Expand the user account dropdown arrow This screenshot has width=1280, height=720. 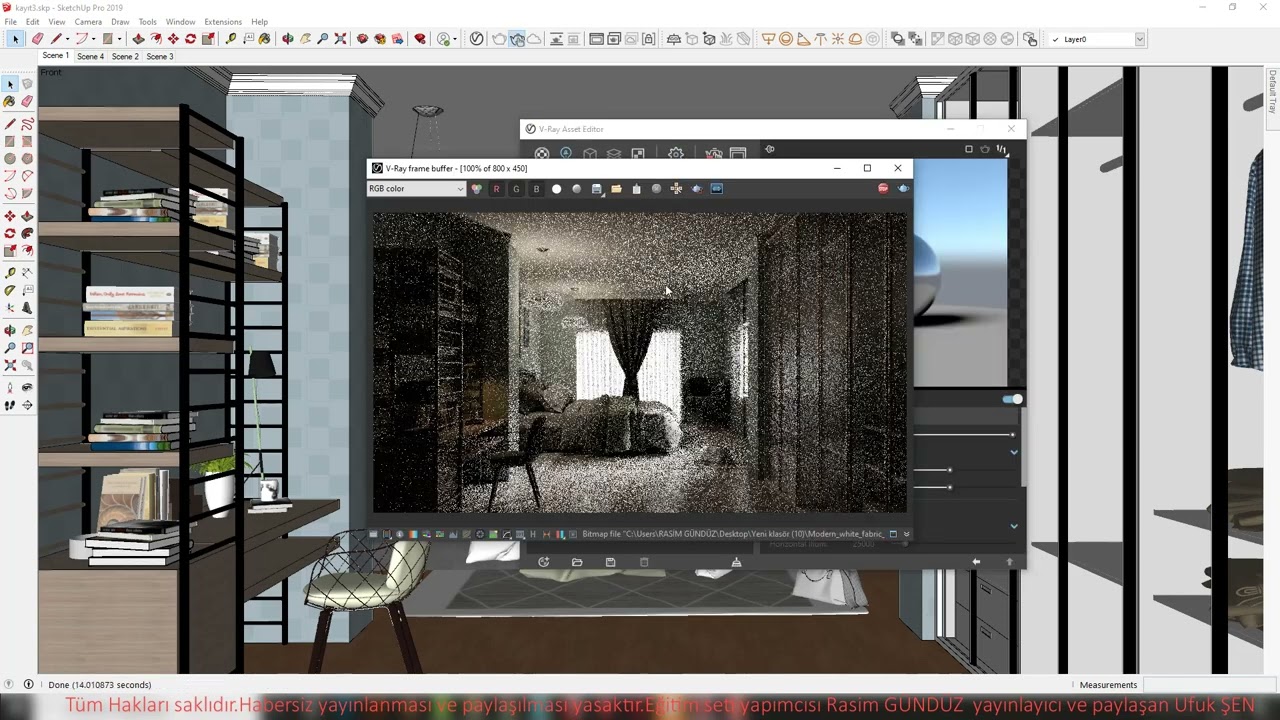coord(455,39)
